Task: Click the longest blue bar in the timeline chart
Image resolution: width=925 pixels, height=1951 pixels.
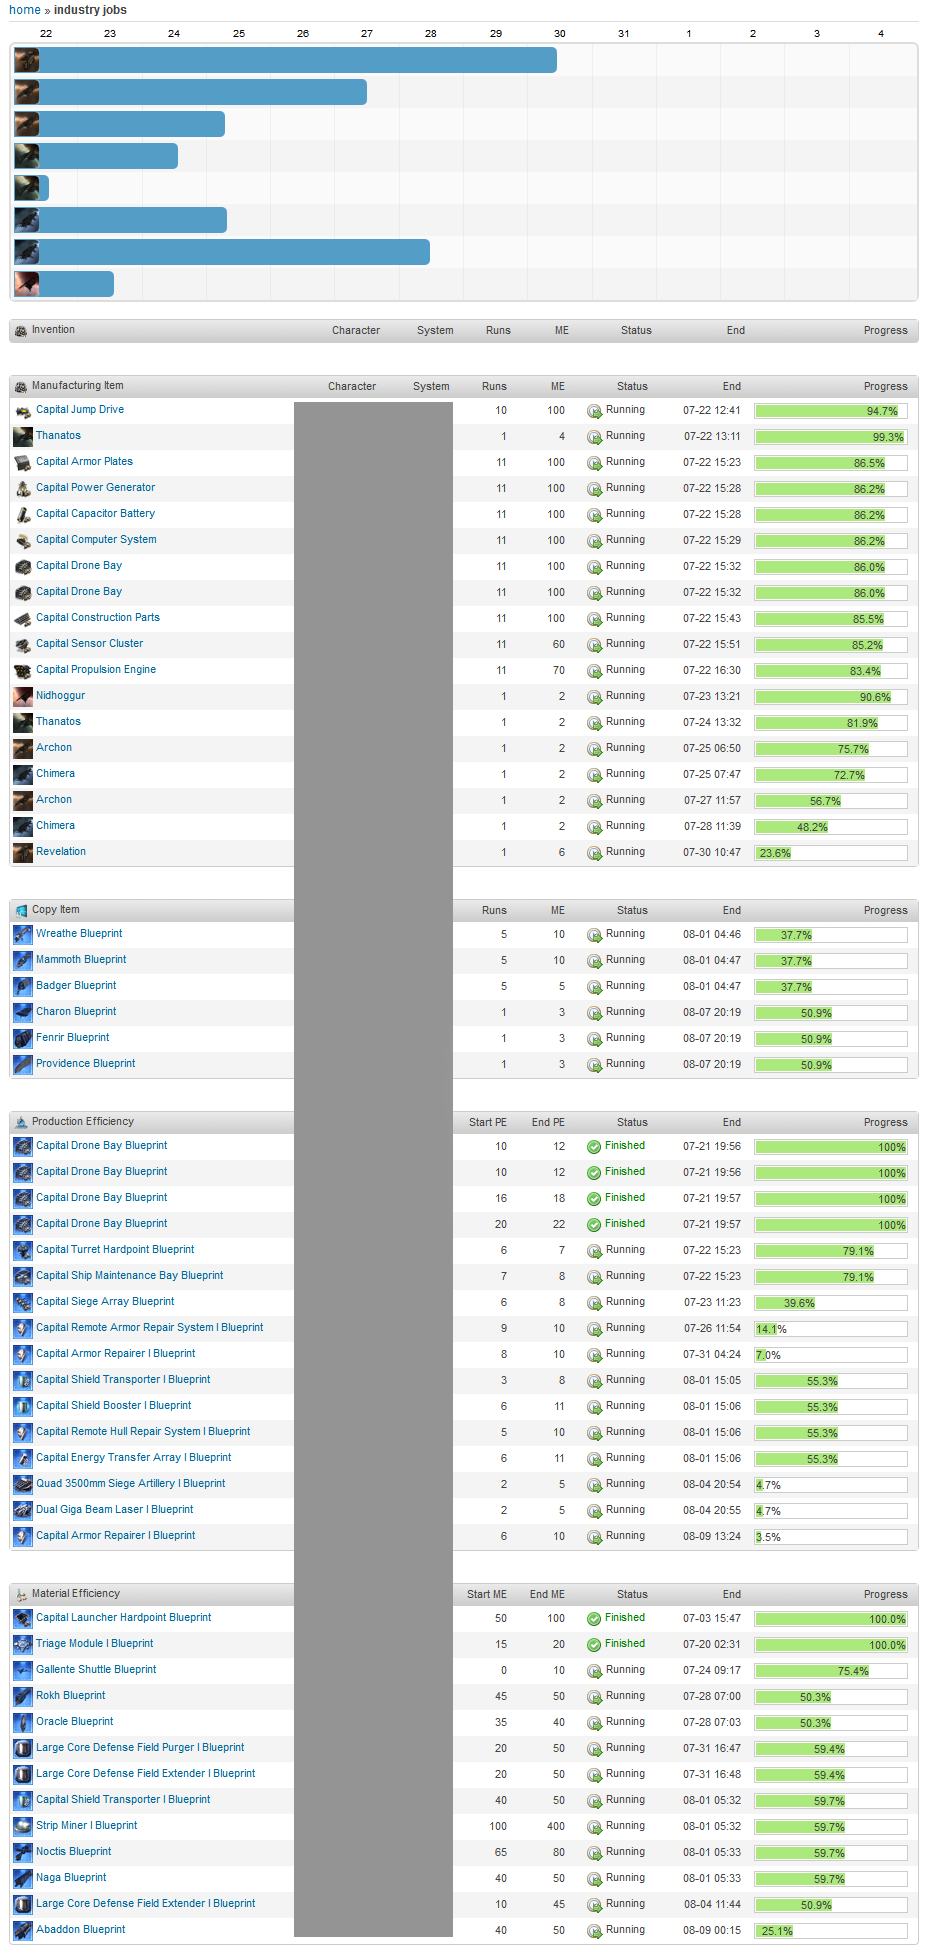Action: 297,60
